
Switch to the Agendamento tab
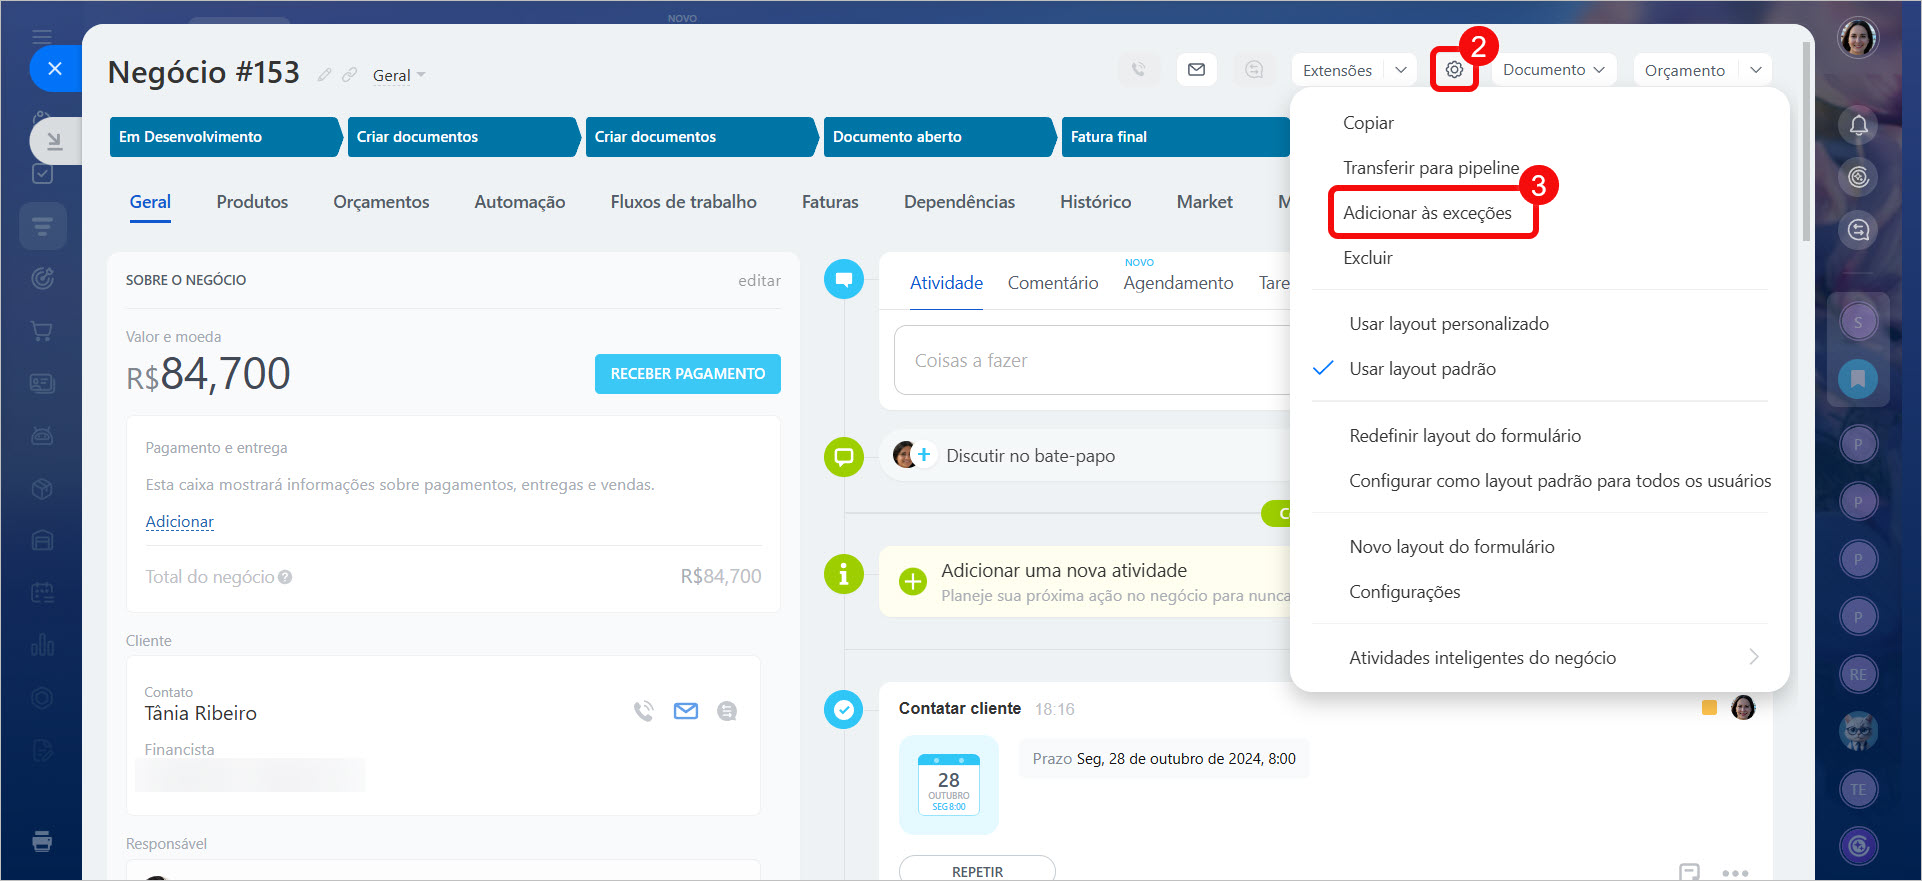(x=1178, y=283)
